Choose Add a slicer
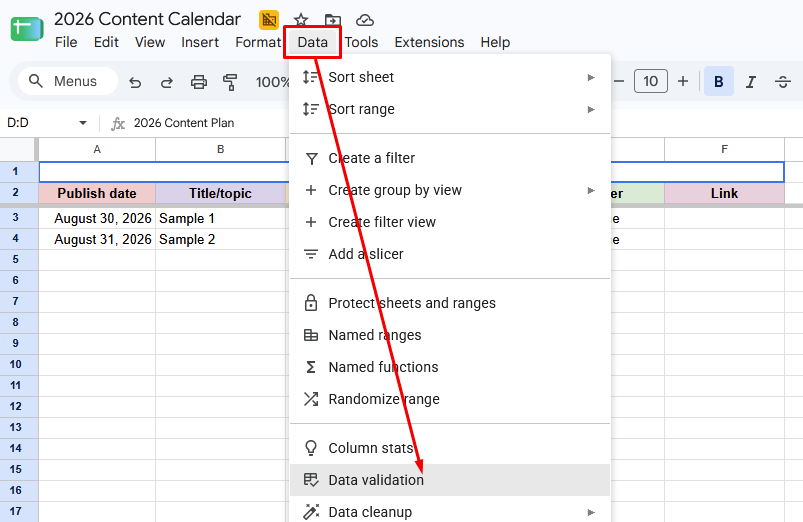Image resolution: width=803 pixels, height=522 pixels. [x=450, y=254]
